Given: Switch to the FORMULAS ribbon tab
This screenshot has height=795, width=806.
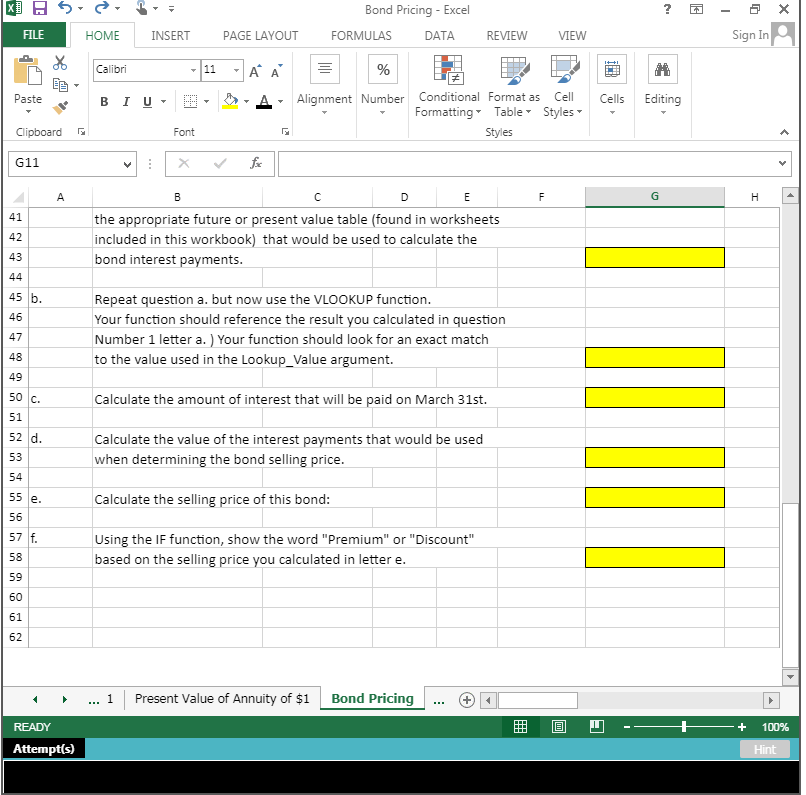Looking at the screenshot, I should (361, 35).
